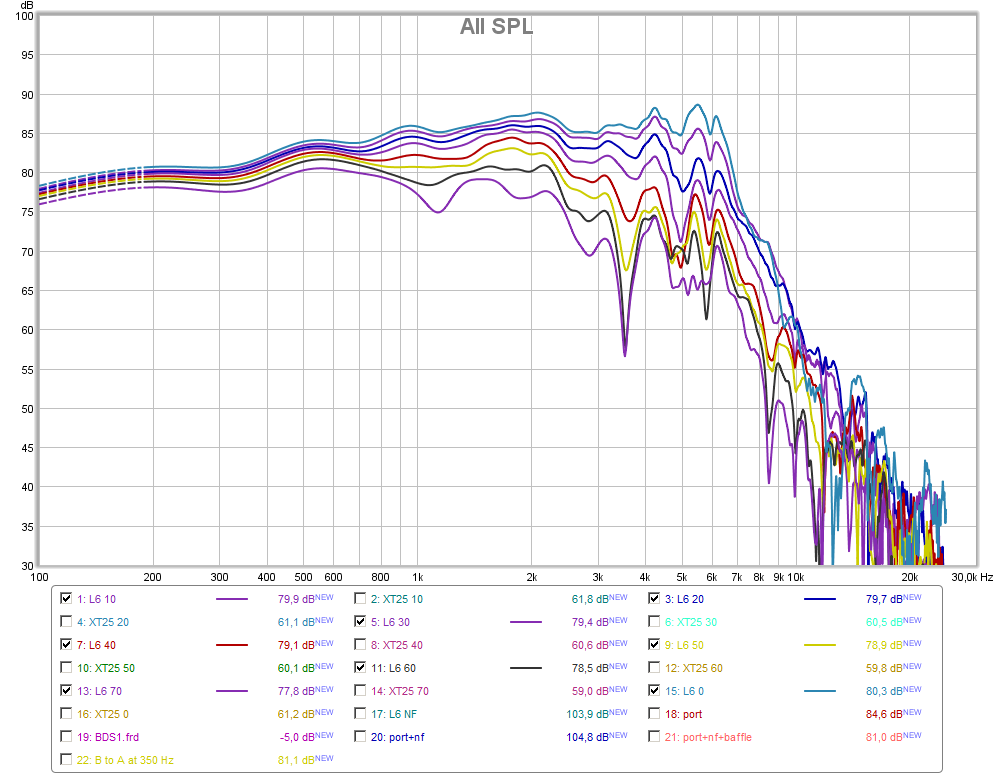The height and width of the screenshot is (774, 995).
Task: Tick the 8: XT25 40 checkbox
Action: click(360, 645)
